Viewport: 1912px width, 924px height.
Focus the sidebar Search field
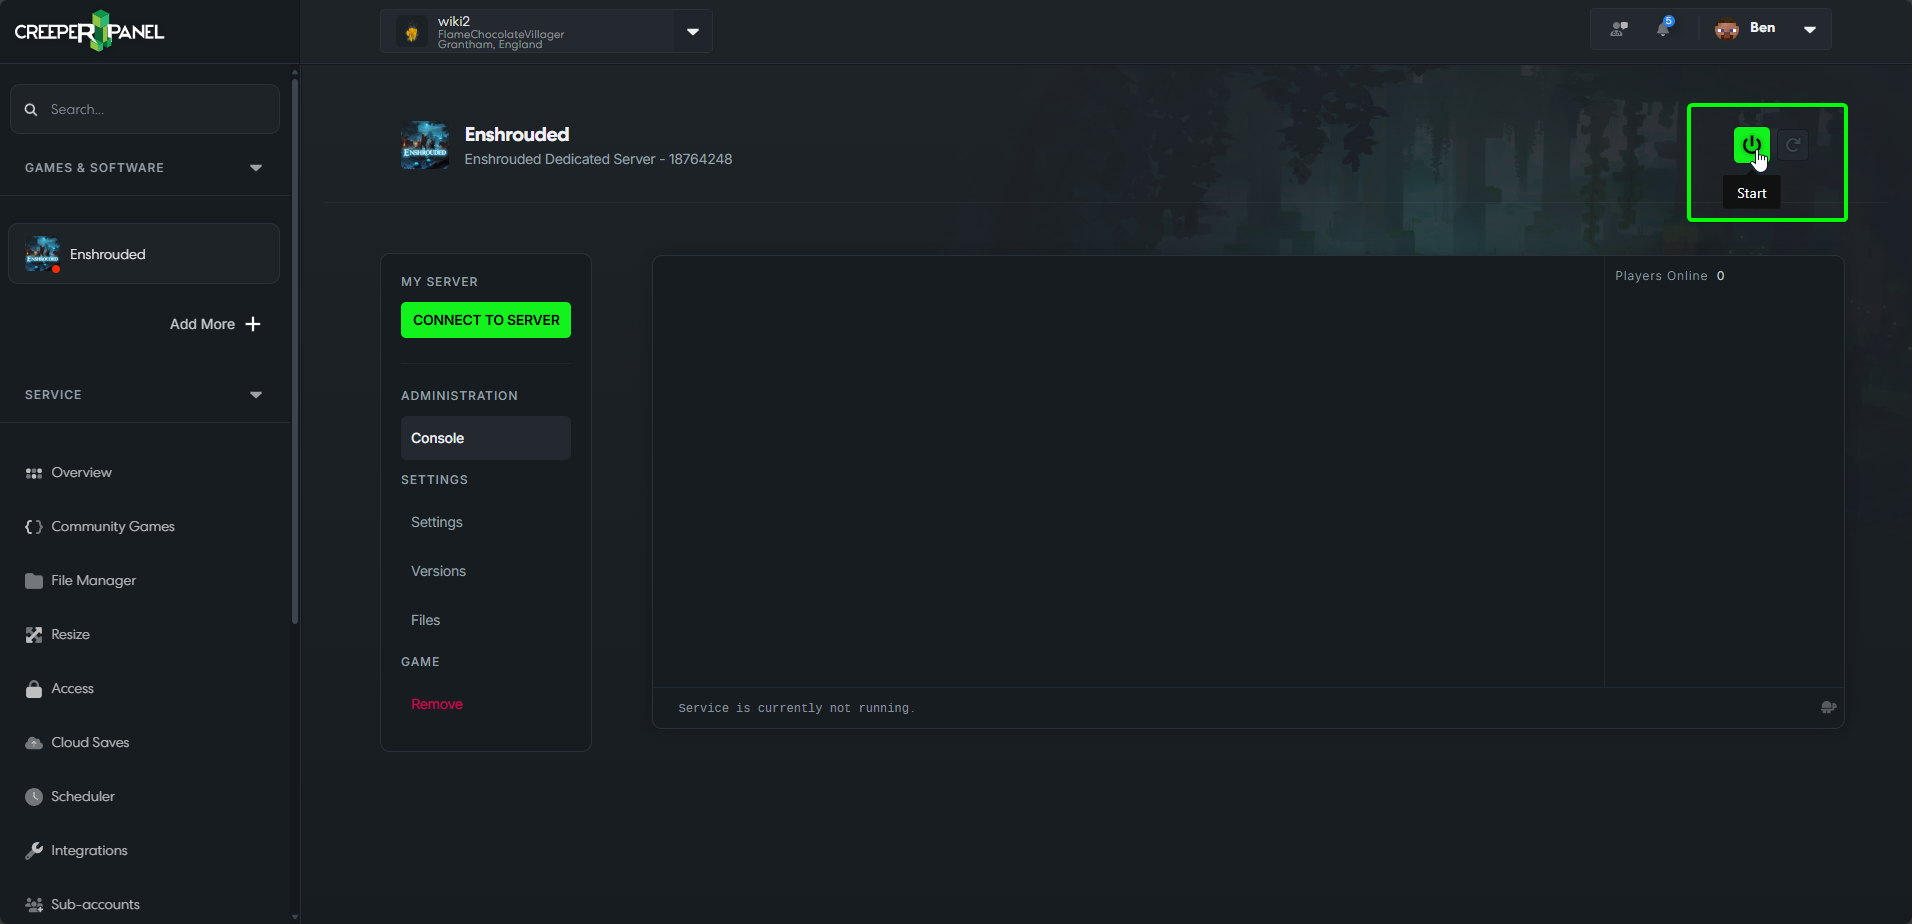pos(144,109)
